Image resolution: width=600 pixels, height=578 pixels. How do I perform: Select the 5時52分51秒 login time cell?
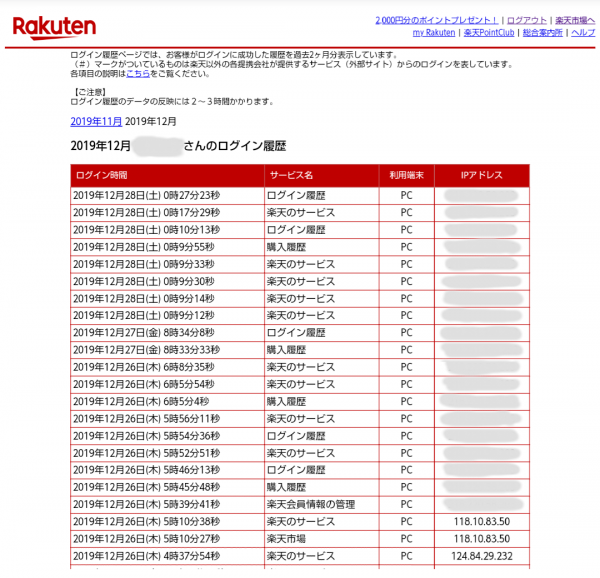coord(167,453)
